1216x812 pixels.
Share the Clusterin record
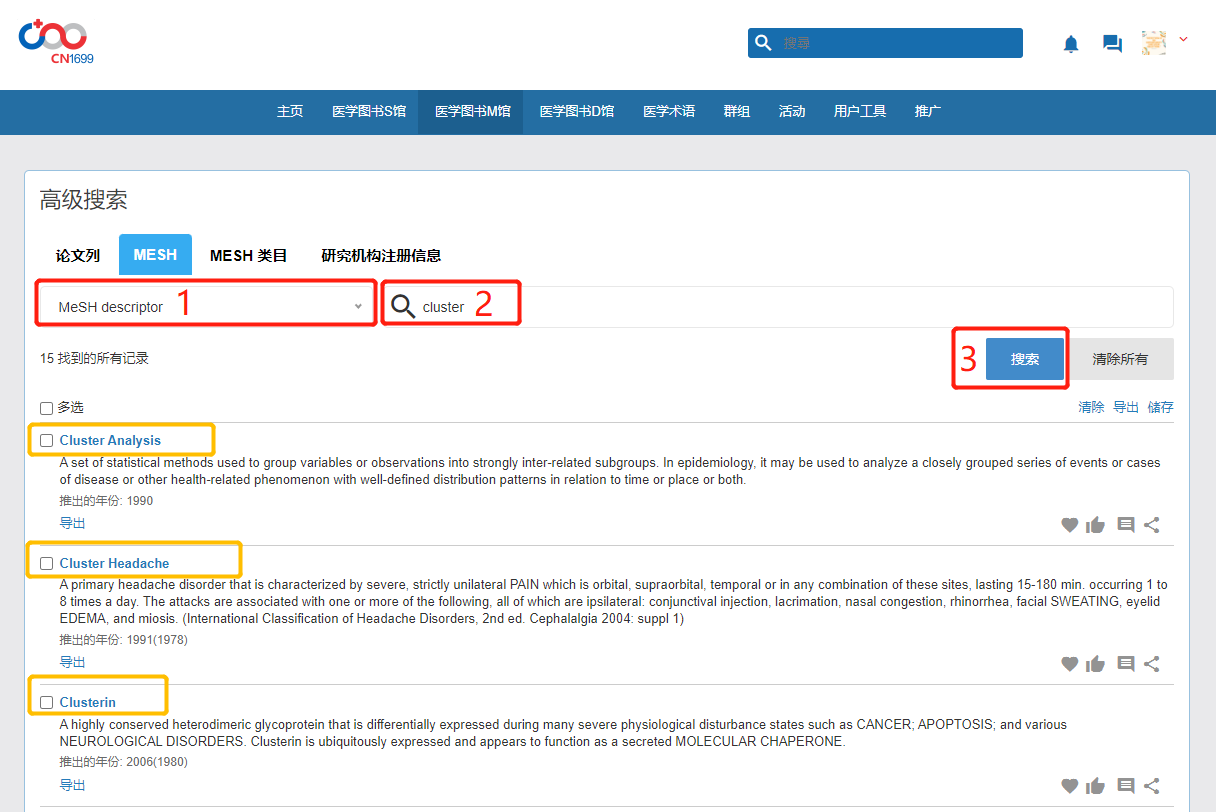click(x=1152, y=786)
